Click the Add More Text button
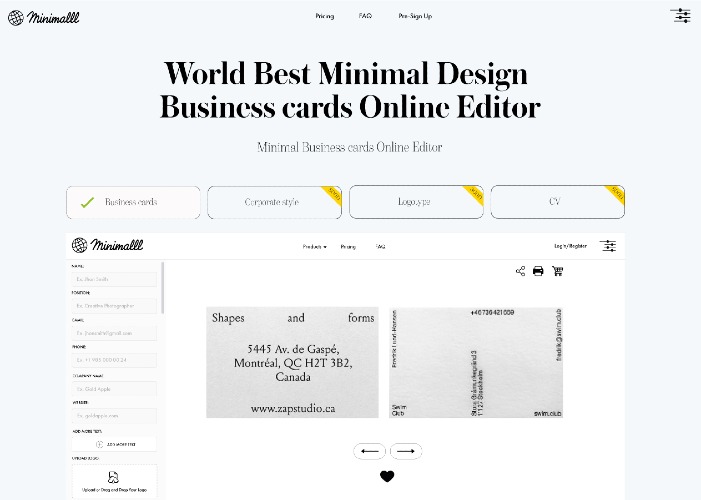This screenshot has width=701, height=500. (114, 444)
